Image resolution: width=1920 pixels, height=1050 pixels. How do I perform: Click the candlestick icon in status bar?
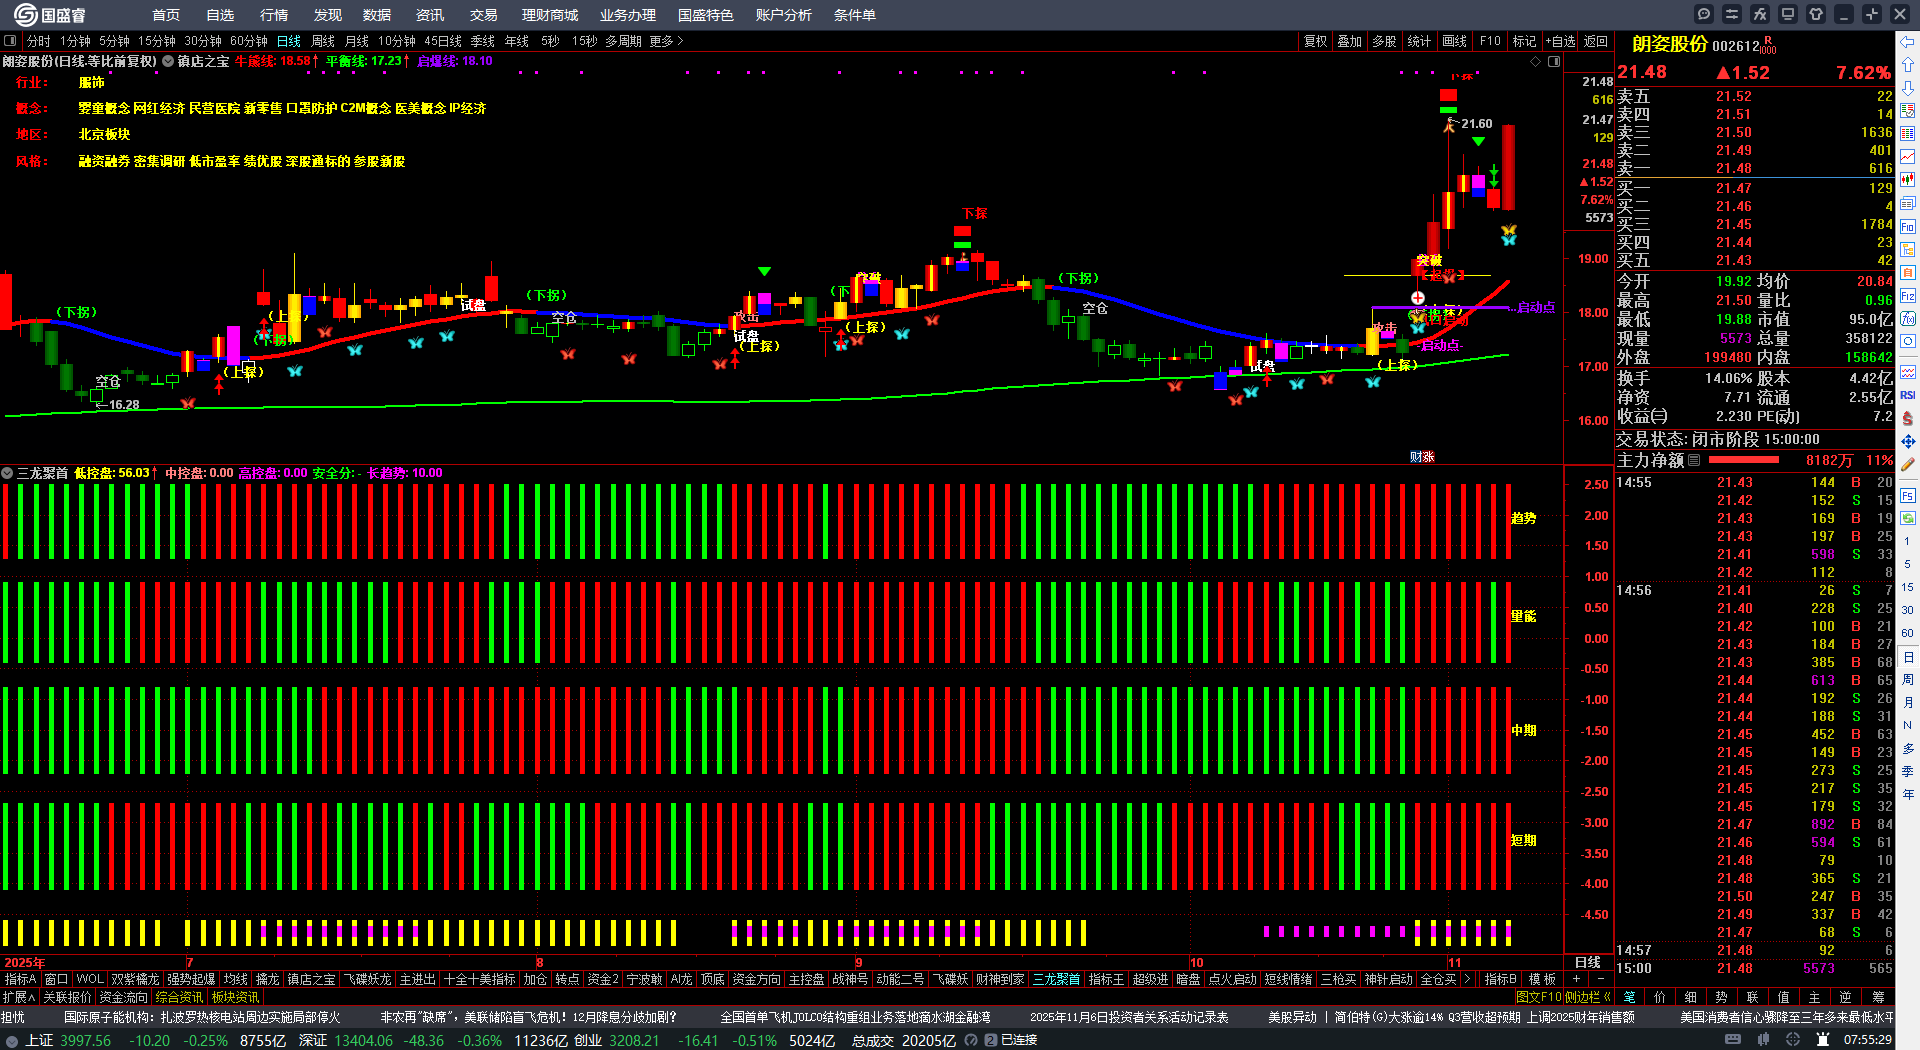(1763, 1040)
